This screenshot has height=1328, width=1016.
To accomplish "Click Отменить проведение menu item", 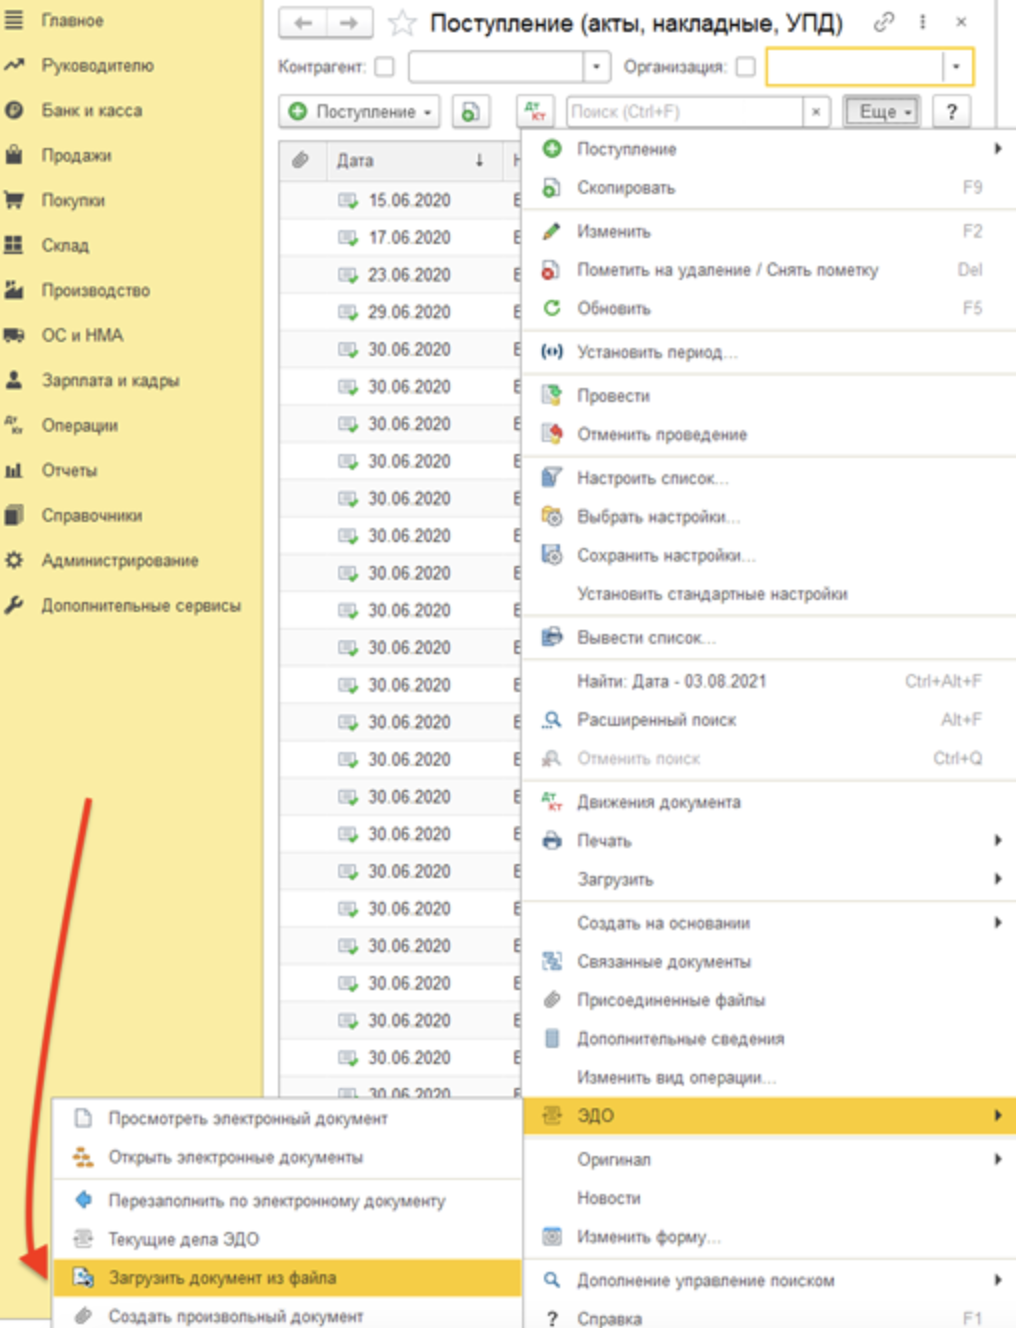I will [768, 435].
